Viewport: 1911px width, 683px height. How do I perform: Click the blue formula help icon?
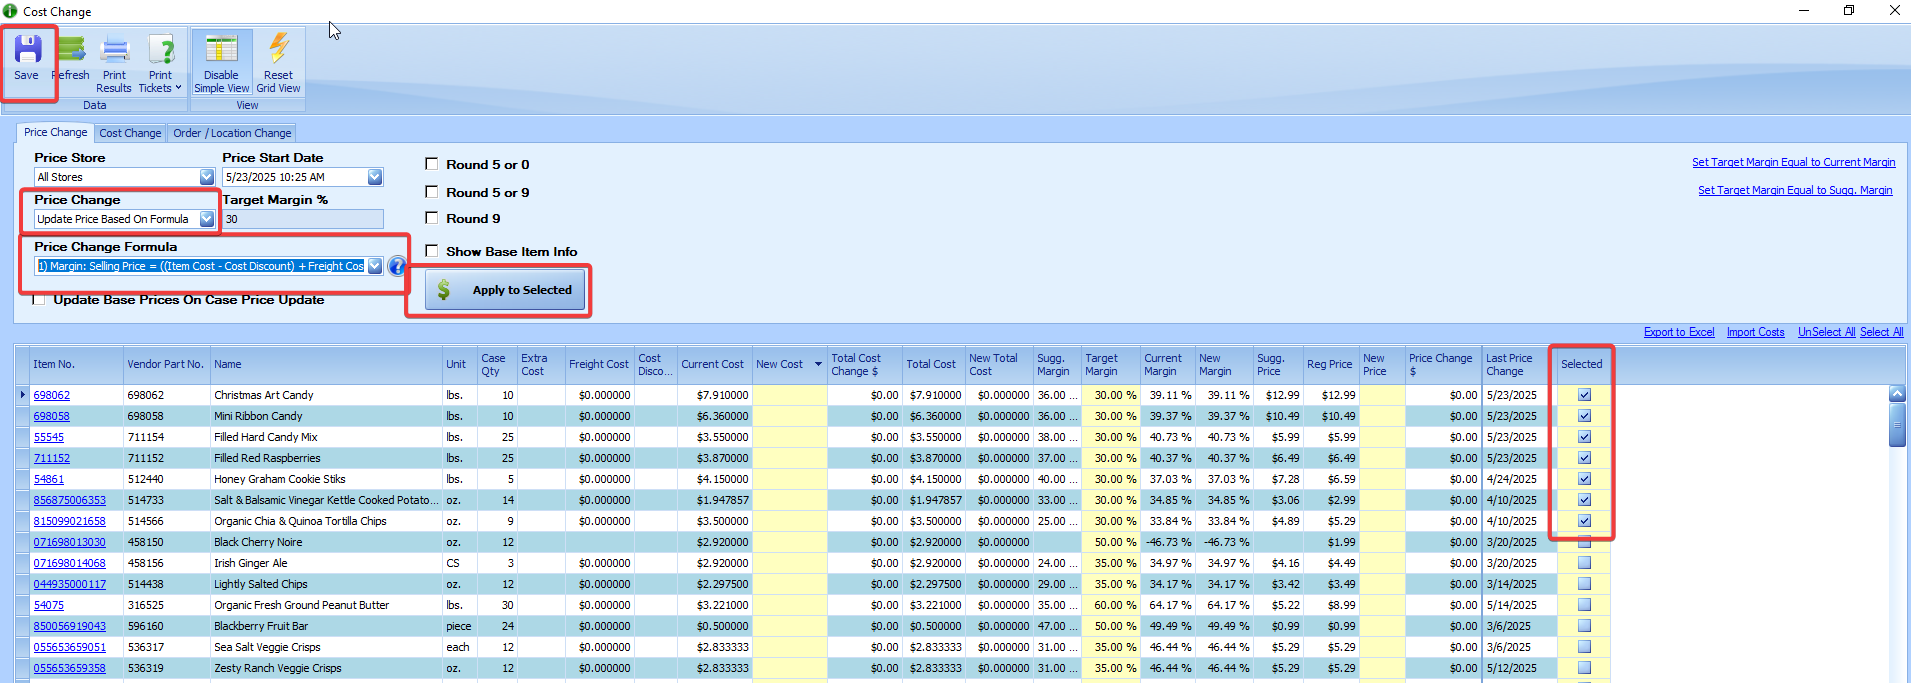[x=397, y=266]
